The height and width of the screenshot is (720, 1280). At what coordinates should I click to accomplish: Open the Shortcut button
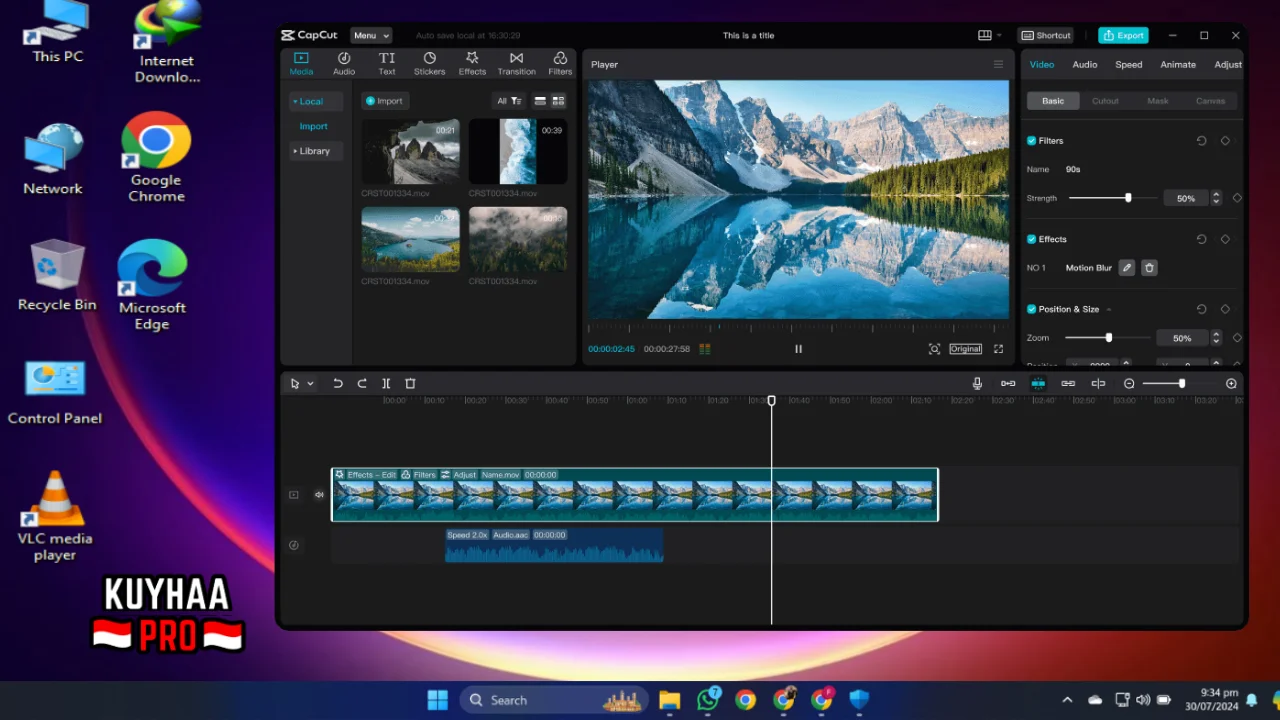[x=1046, y=35]
